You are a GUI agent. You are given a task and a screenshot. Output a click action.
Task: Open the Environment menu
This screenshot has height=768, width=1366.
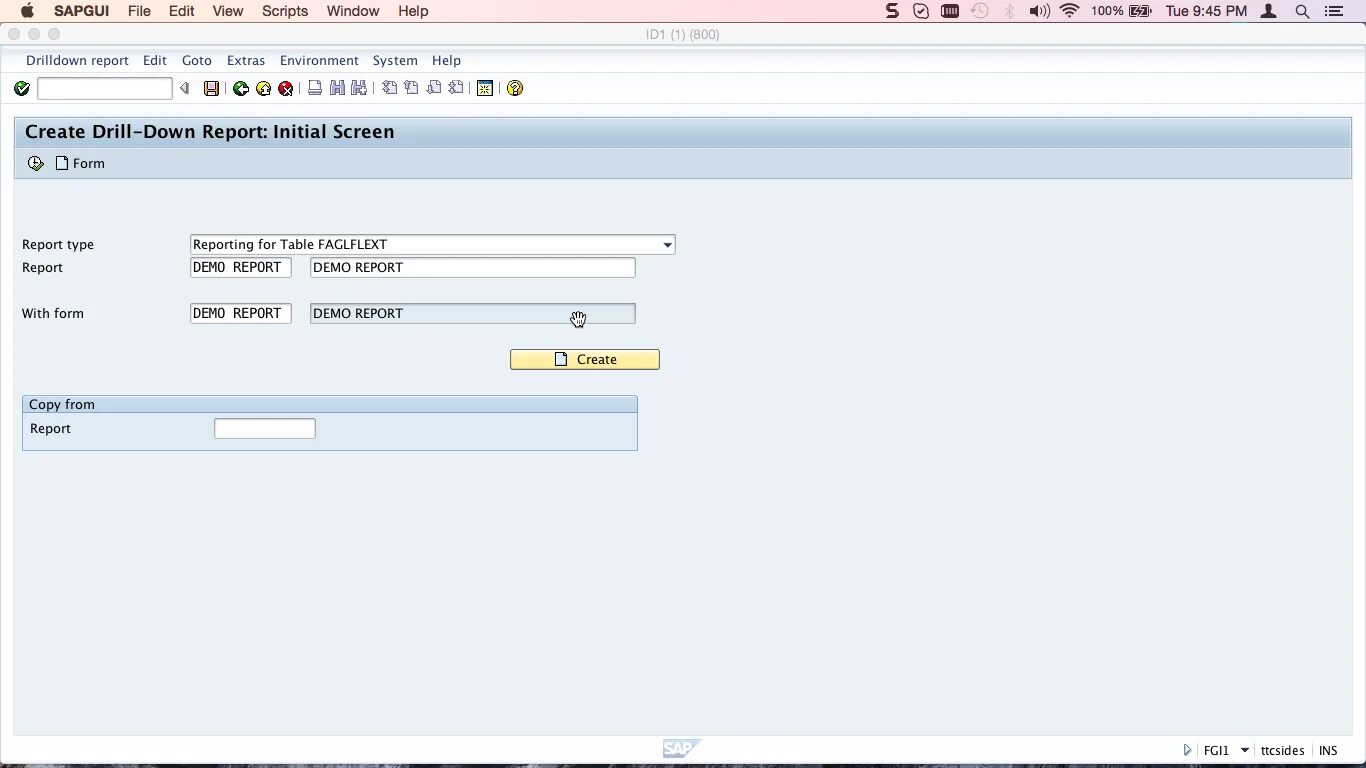319,60
